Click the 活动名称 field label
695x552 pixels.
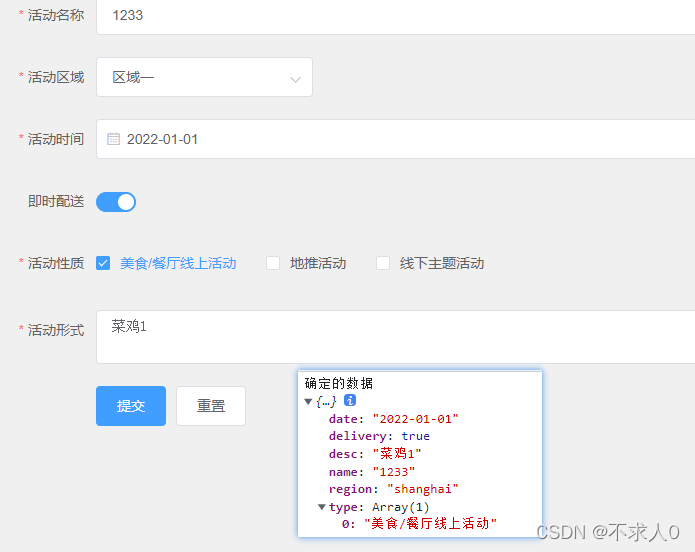[x=56, y=16]
